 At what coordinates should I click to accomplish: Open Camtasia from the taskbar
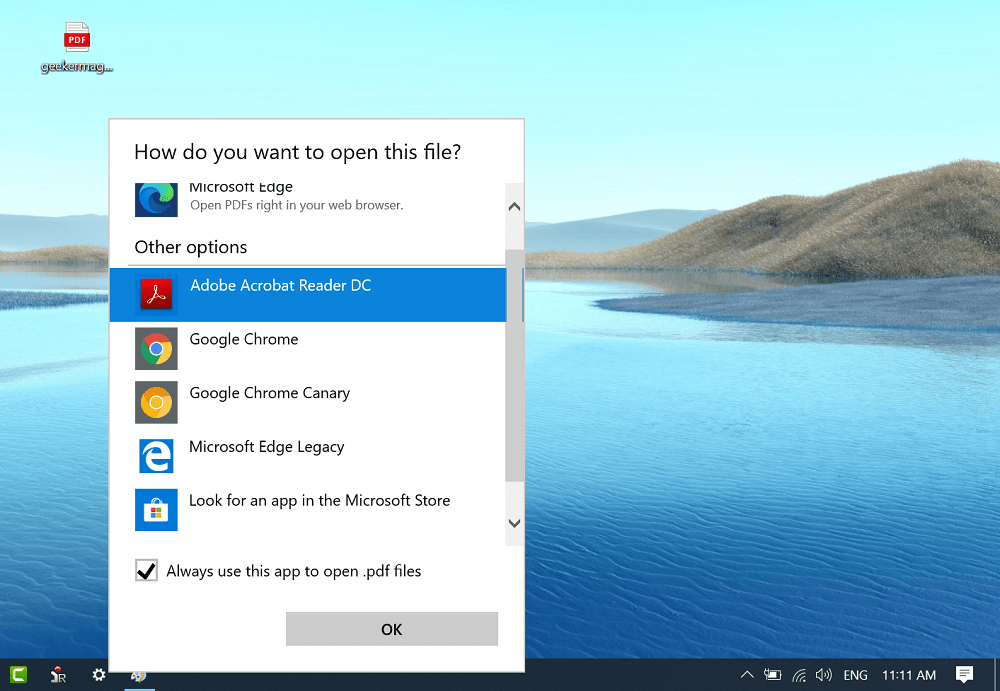(x=18, y=674)
